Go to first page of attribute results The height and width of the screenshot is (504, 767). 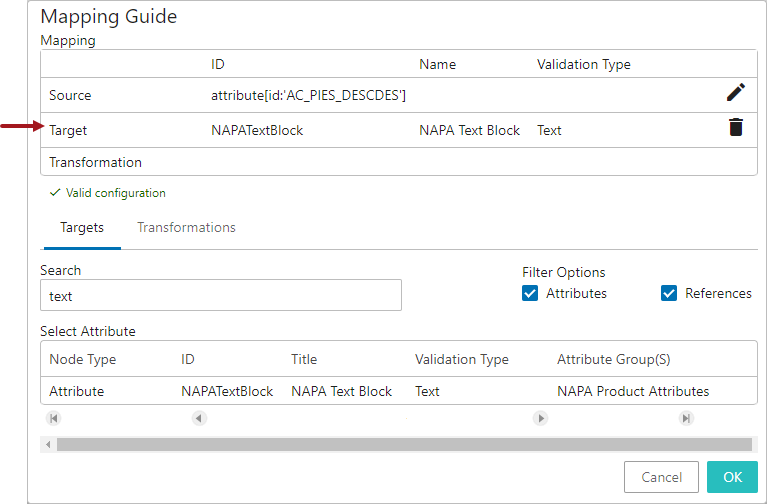(x=53, y=418)
